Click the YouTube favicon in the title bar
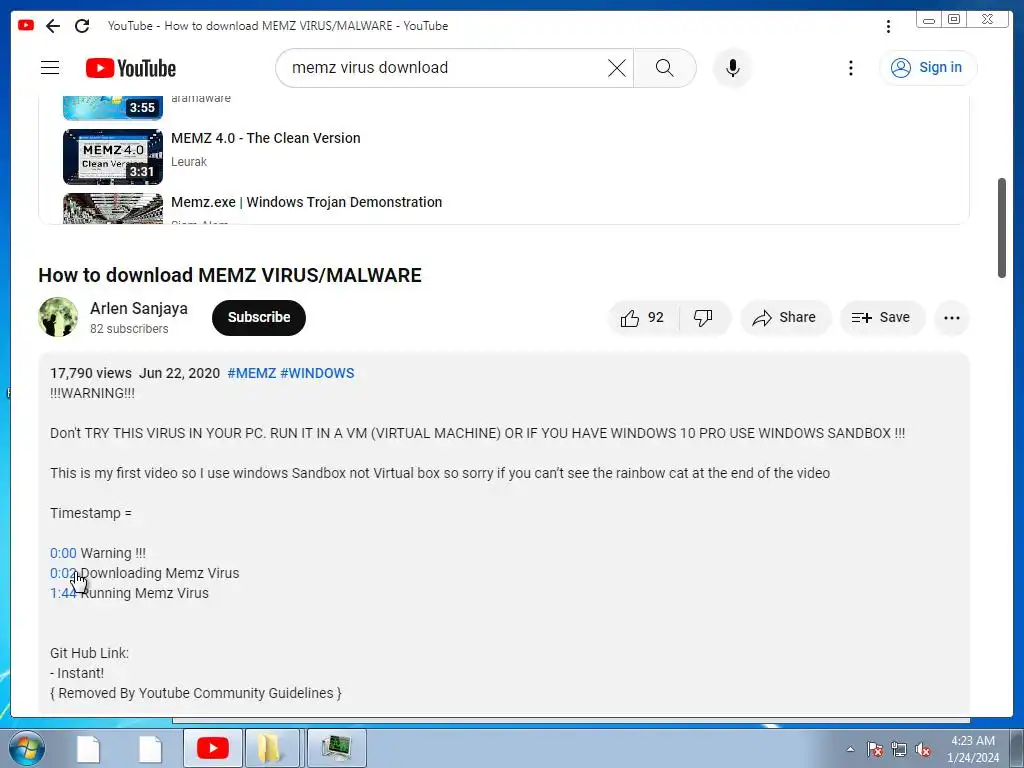Screen dimensions: 1024x768 tap(26, 25)
